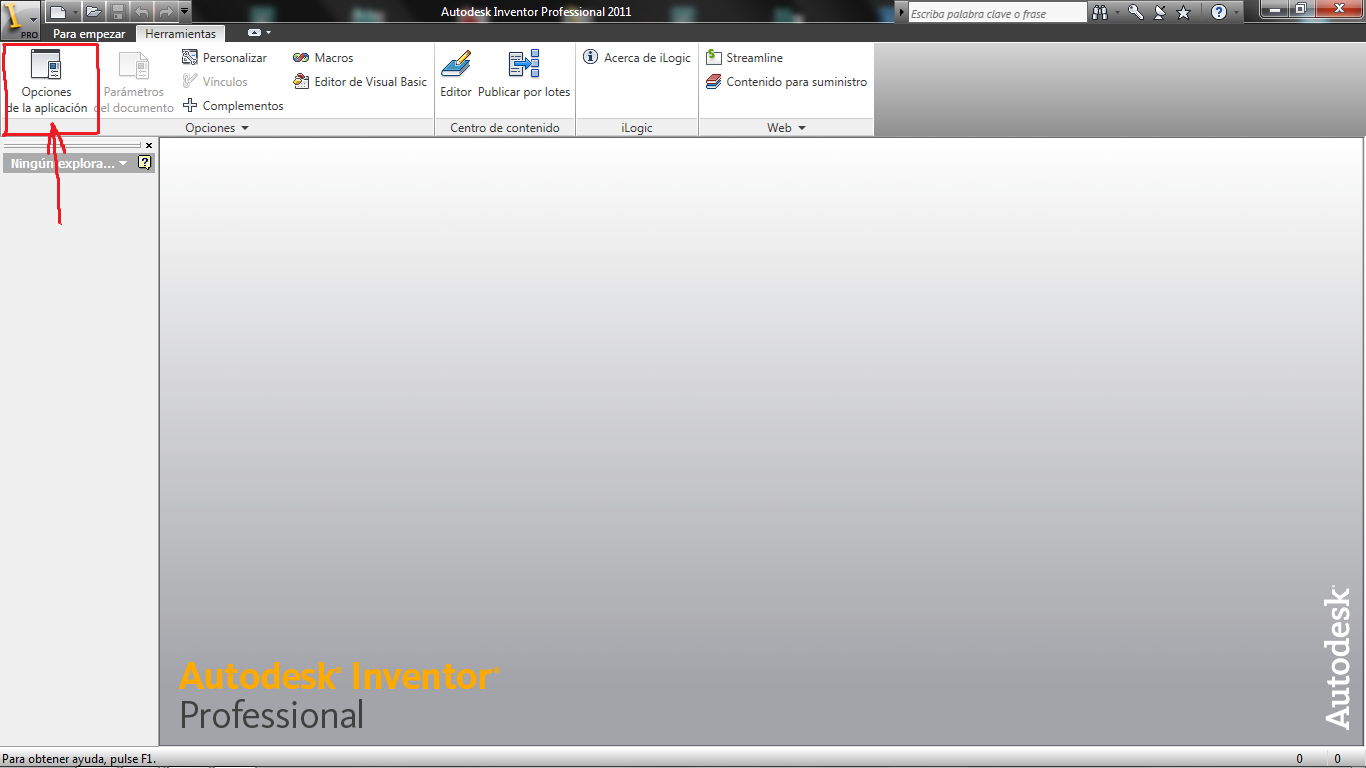
Task: Open the Inventor application menu button
Action: pyautogui.click(x=21, y=18)
